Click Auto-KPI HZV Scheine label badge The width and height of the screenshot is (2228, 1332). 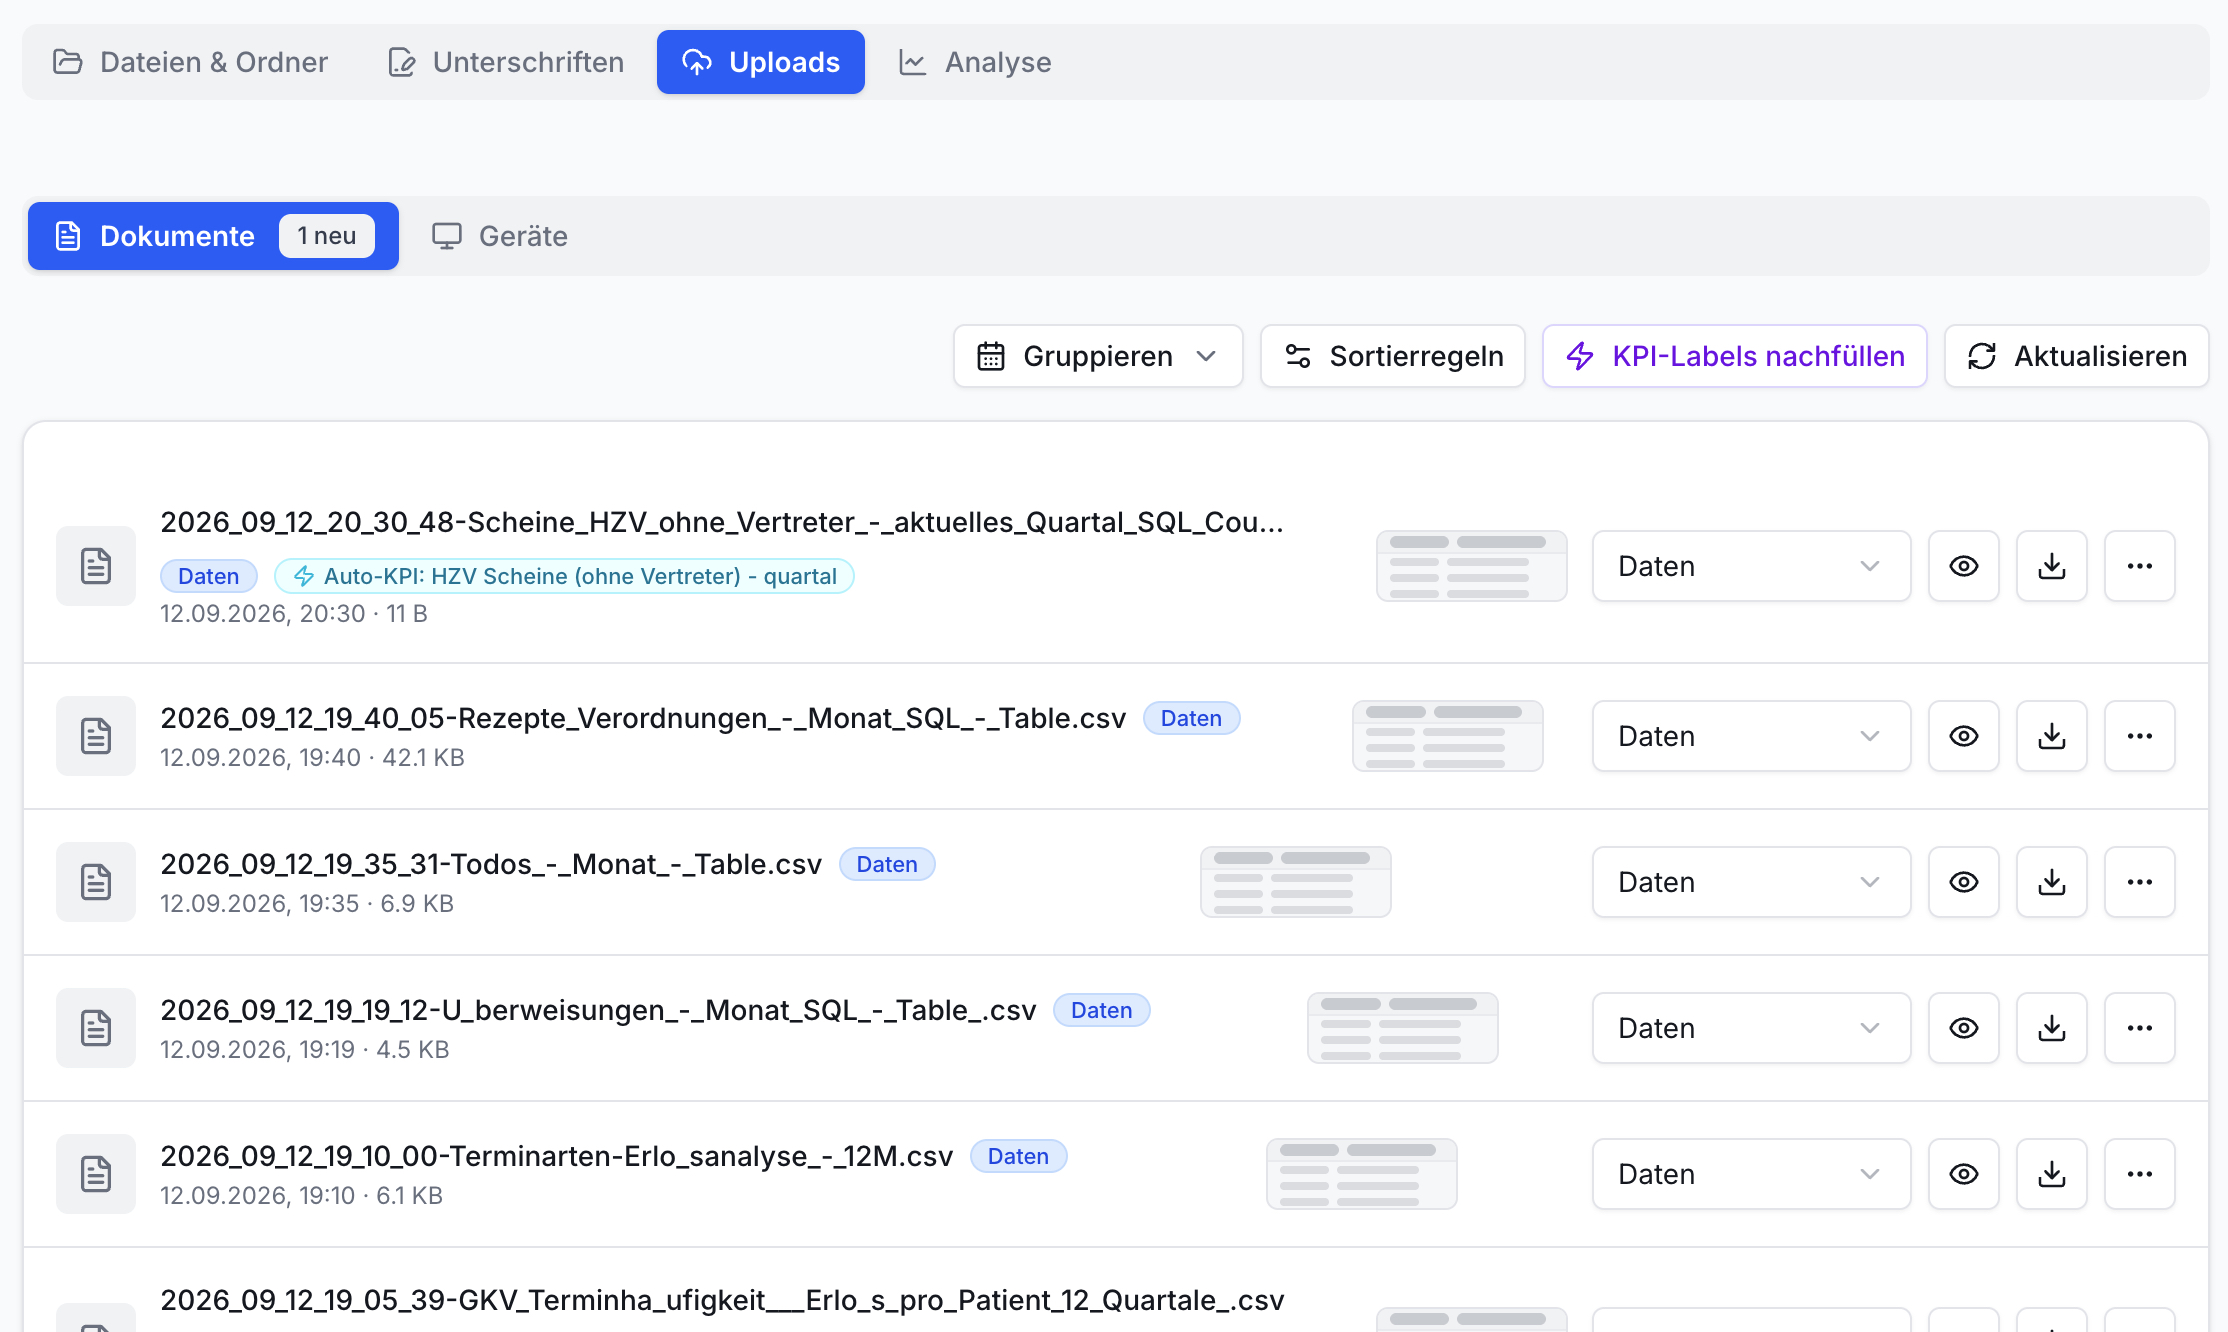(564, 576)
